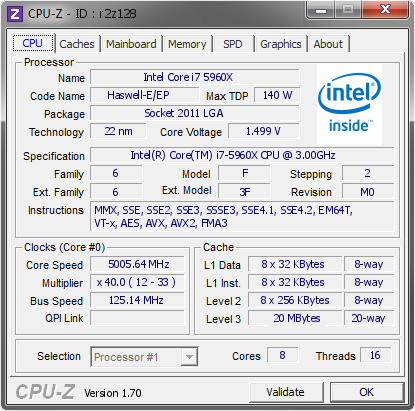415x411 pixels.
Task: Click the CPU-Z purple Z title bar icon
Action: 15,14
